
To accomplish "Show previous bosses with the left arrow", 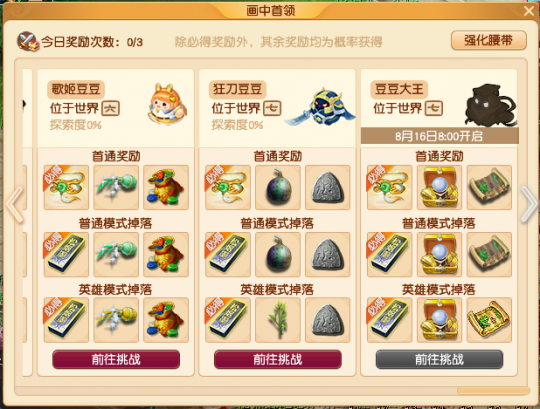I will [14, 204].
